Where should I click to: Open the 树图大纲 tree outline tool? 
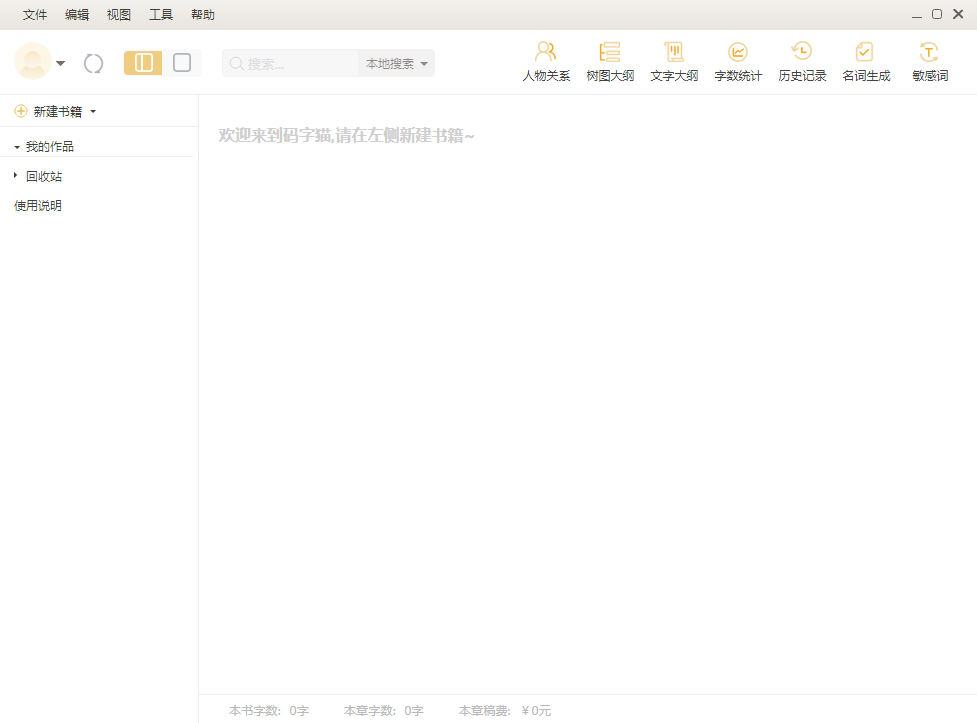610,62
